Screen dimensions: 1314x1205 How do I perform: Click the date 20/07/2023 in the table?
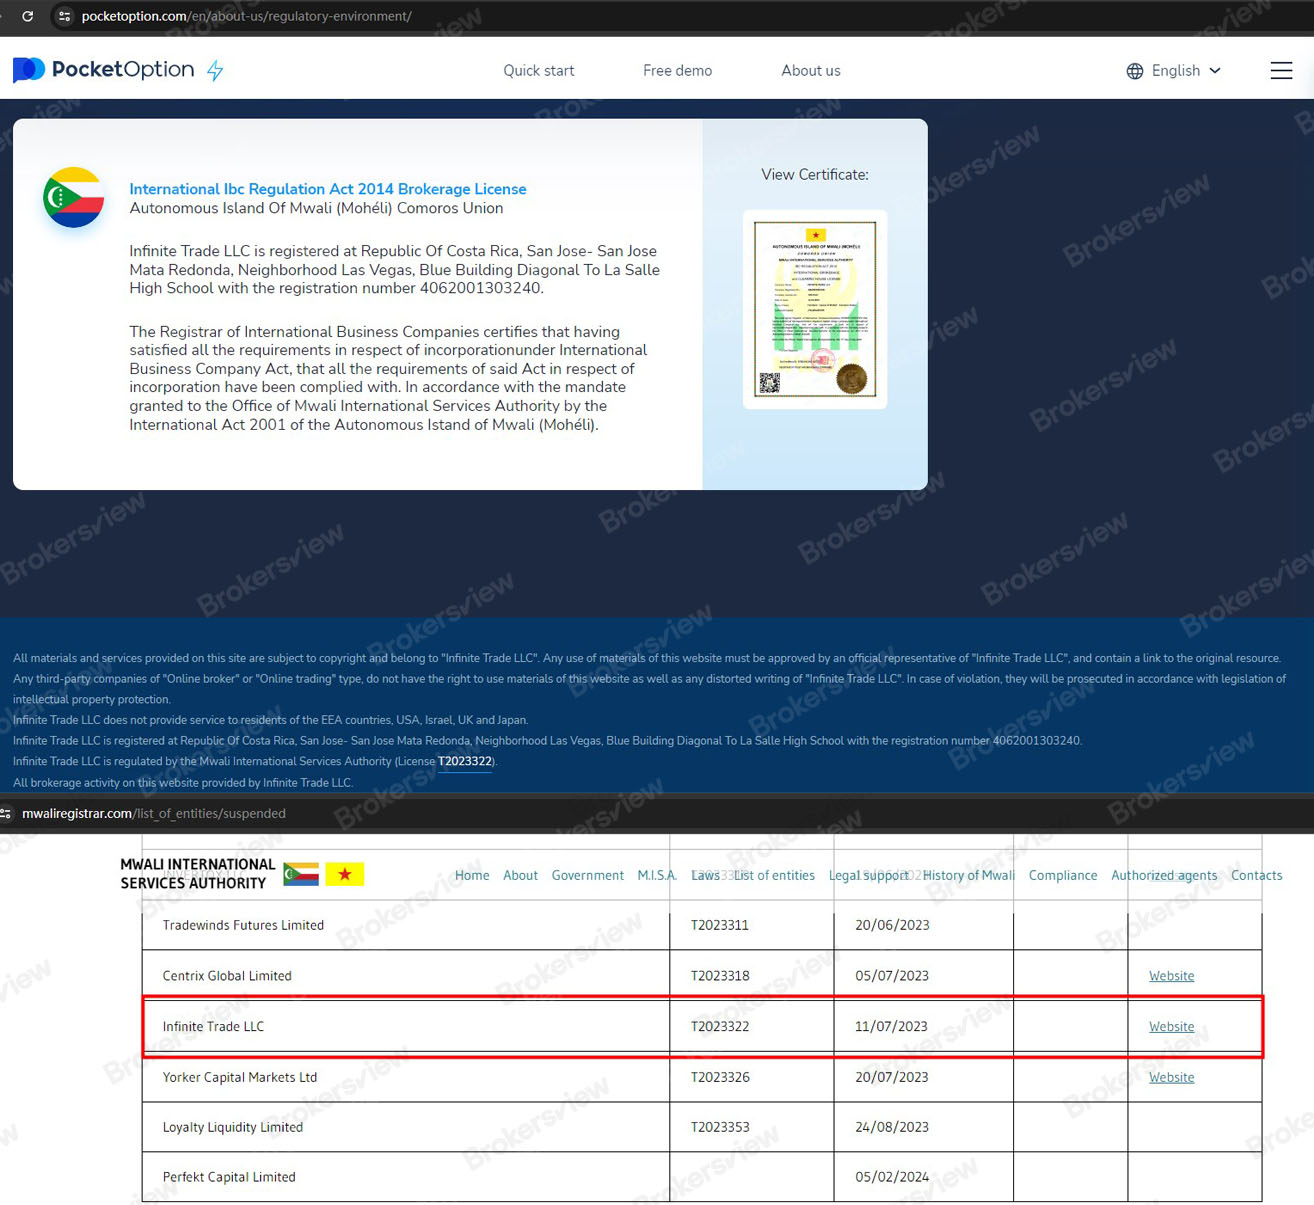pyautogui.click(x=892, y=1077)
